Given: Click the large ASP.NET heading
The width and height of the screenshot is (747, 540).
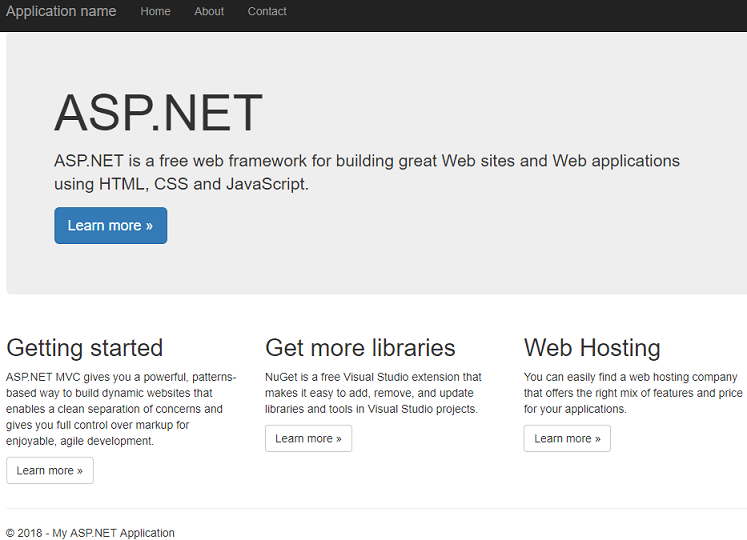Looking at the screenshot, I should (158, 113).
